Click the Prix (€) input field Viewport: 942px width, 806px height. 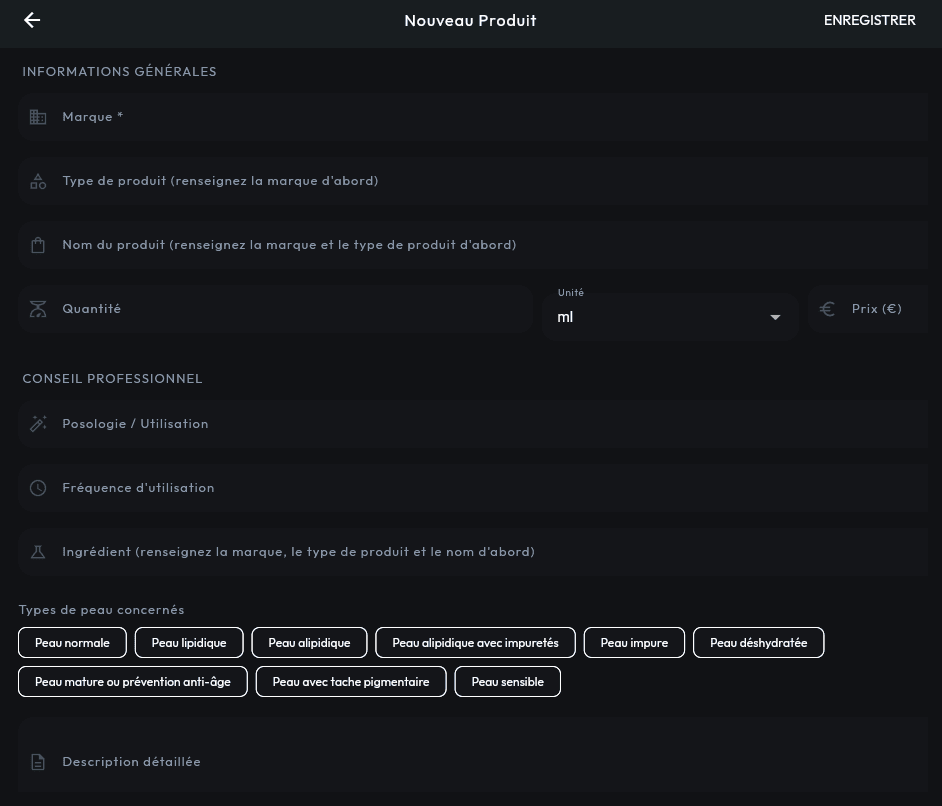point(868,309)
